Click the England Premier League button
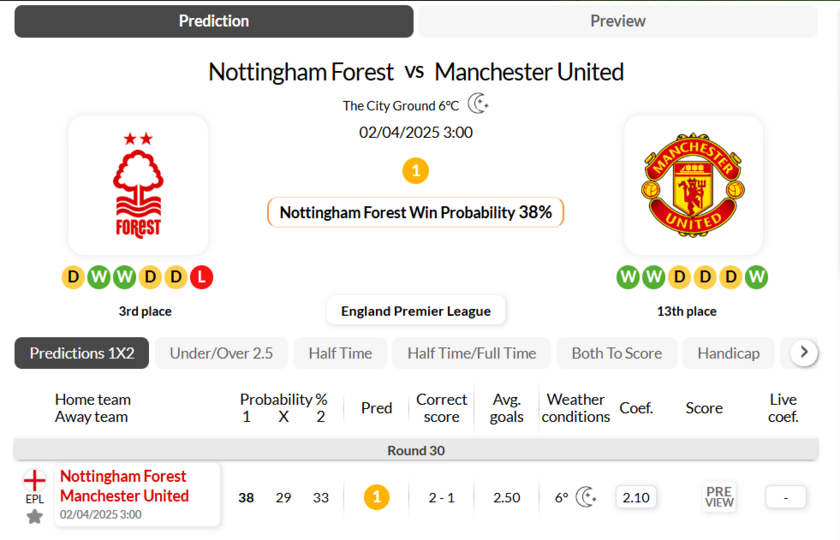840x540 pixels. tap(416, 311)
